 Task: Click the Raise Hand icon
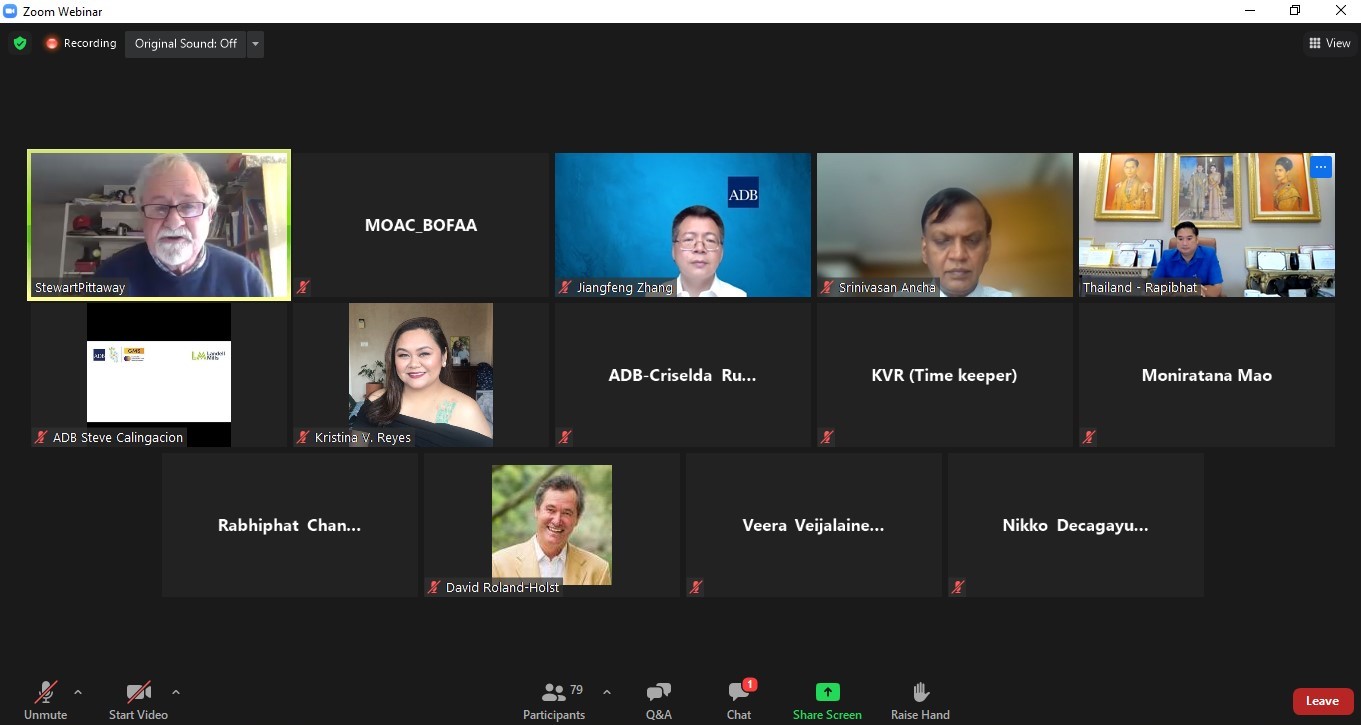coord(921,692)
